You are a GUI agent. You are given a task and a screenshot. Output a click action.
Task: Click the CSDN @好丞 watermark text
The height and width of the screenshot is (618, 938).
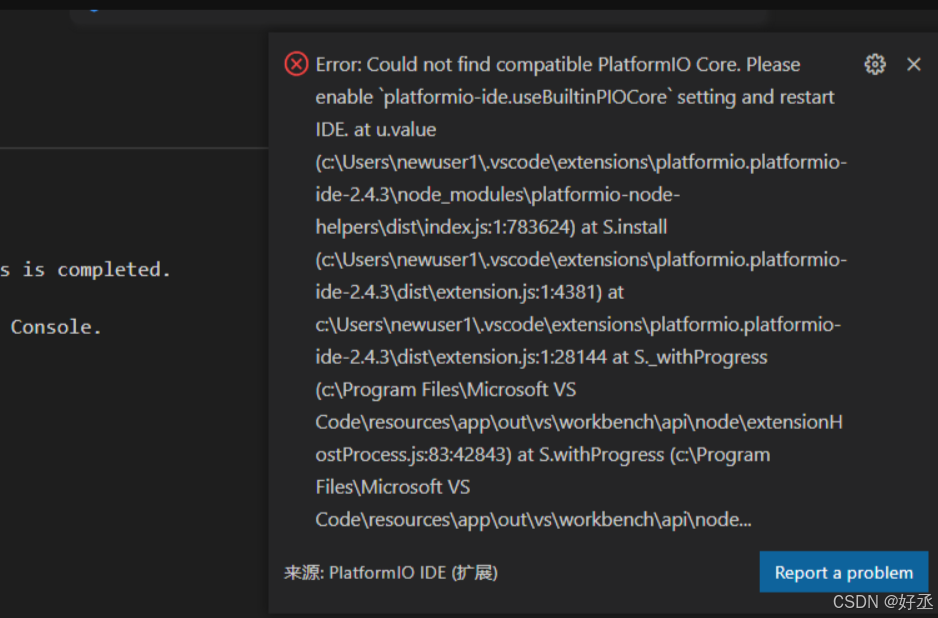885,602
